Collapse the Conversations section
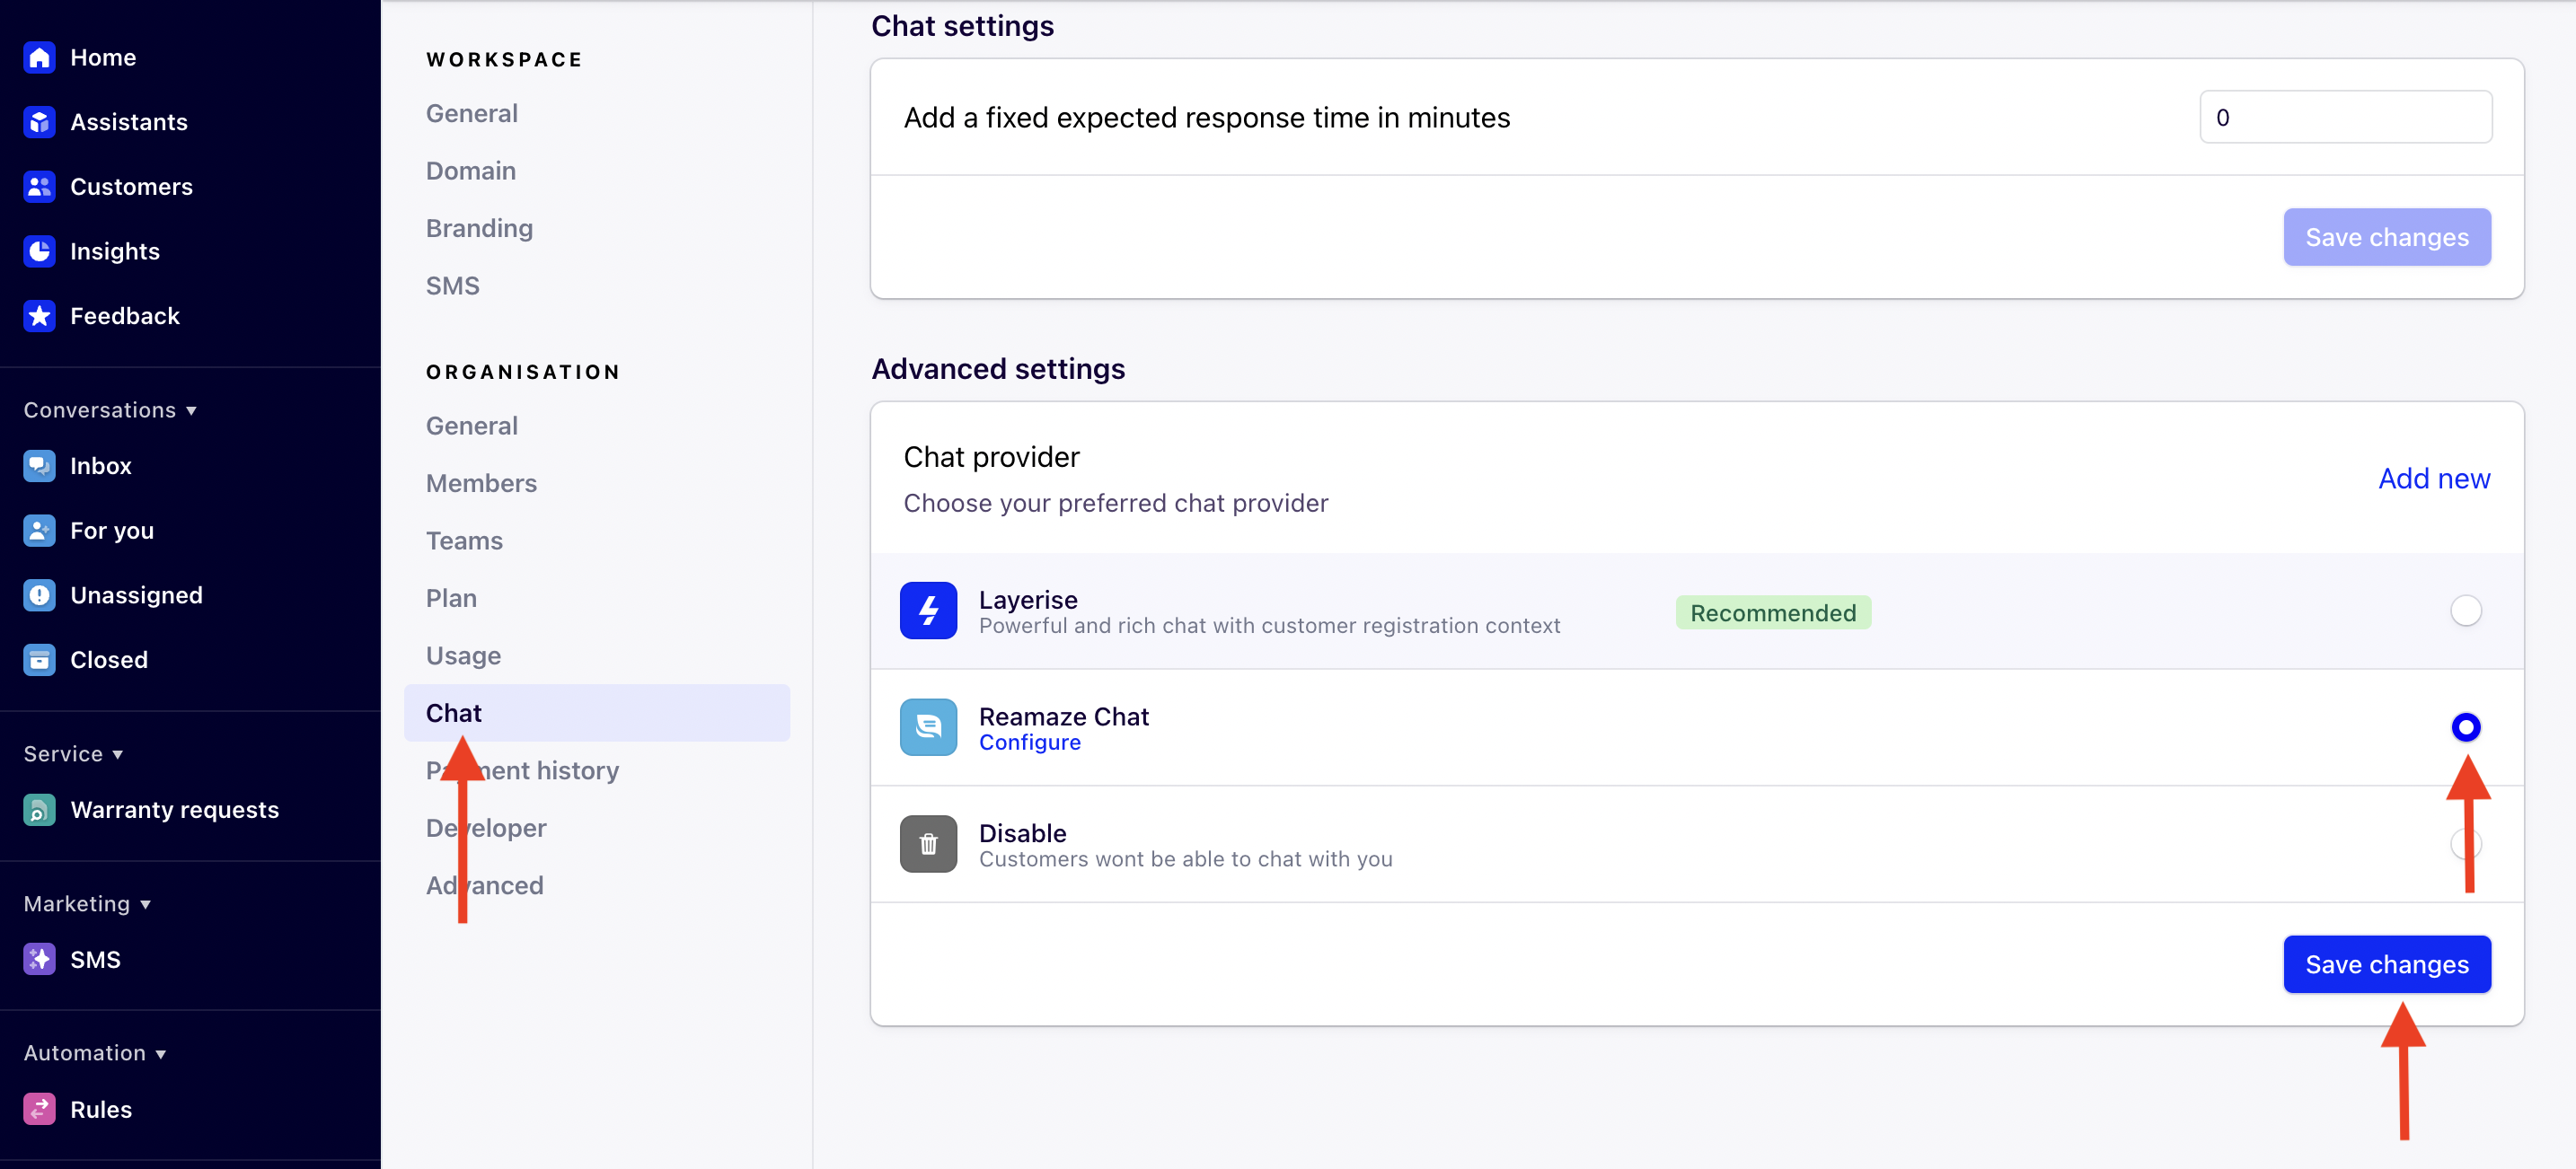Viewport: 2576px width, 1169px height. pos(191,411)
